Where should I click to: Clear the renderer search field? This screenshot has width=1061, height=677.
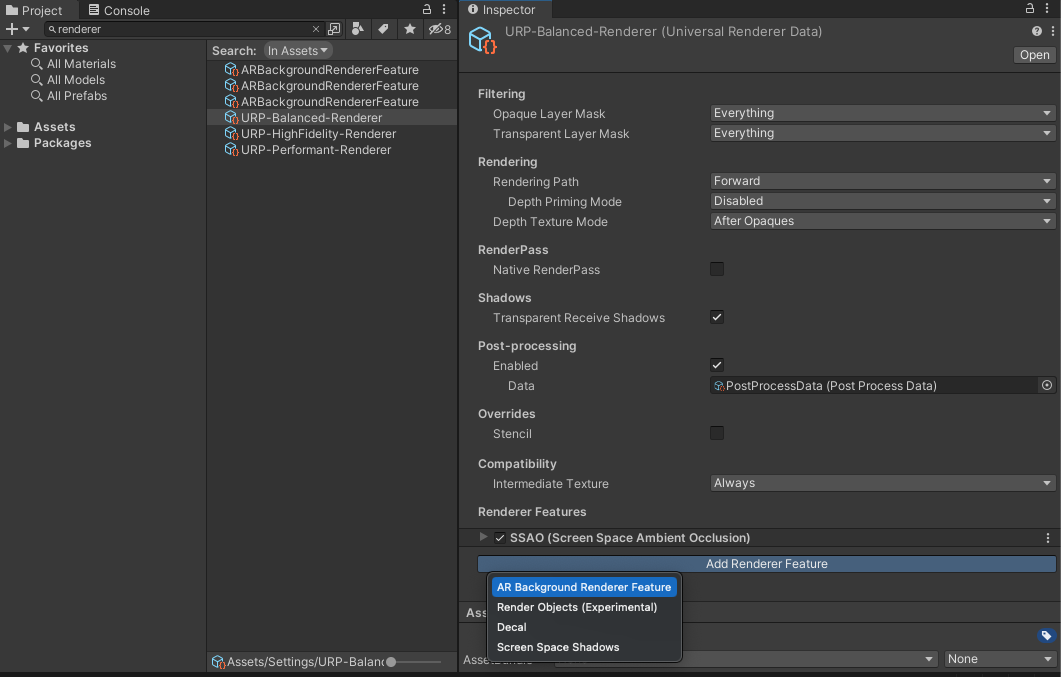pyautogui.click(x=316, y=29)
